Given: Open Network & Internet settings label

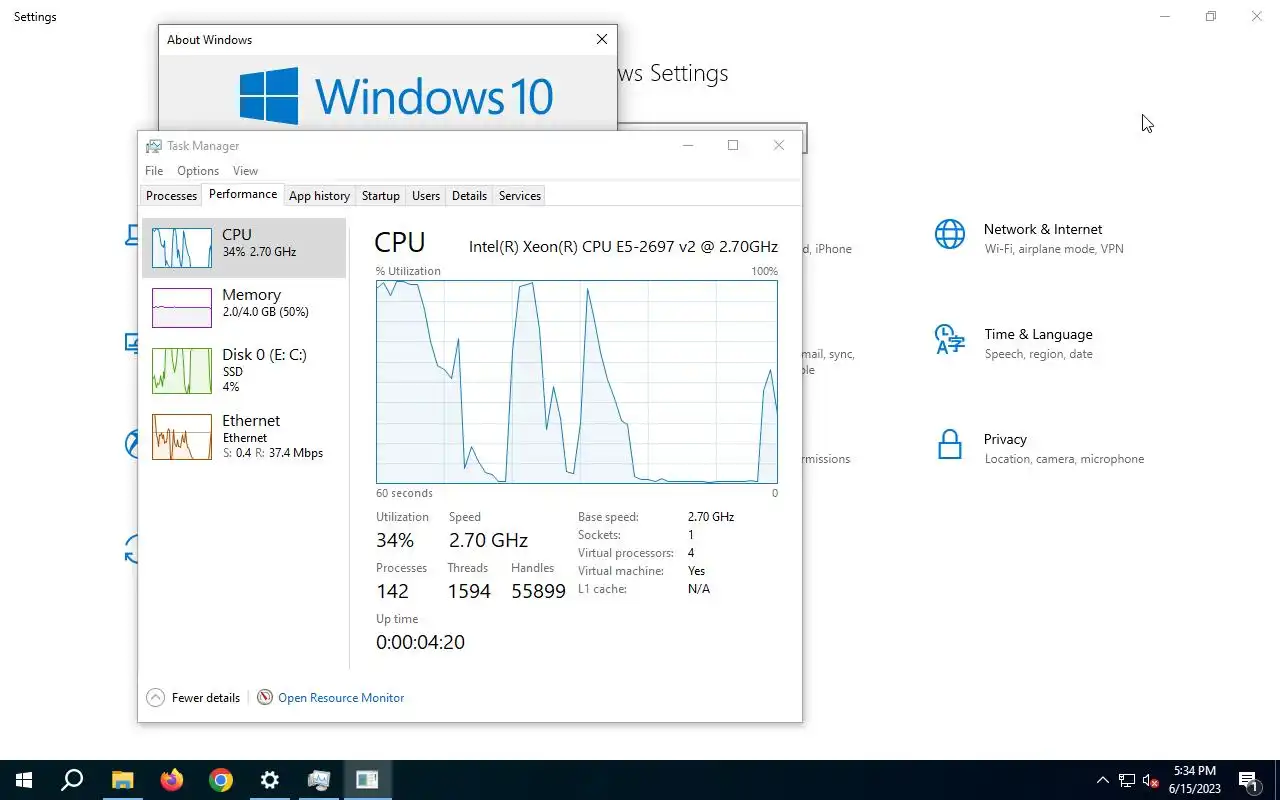Looking at the screenshot, I should point(1043,229).
